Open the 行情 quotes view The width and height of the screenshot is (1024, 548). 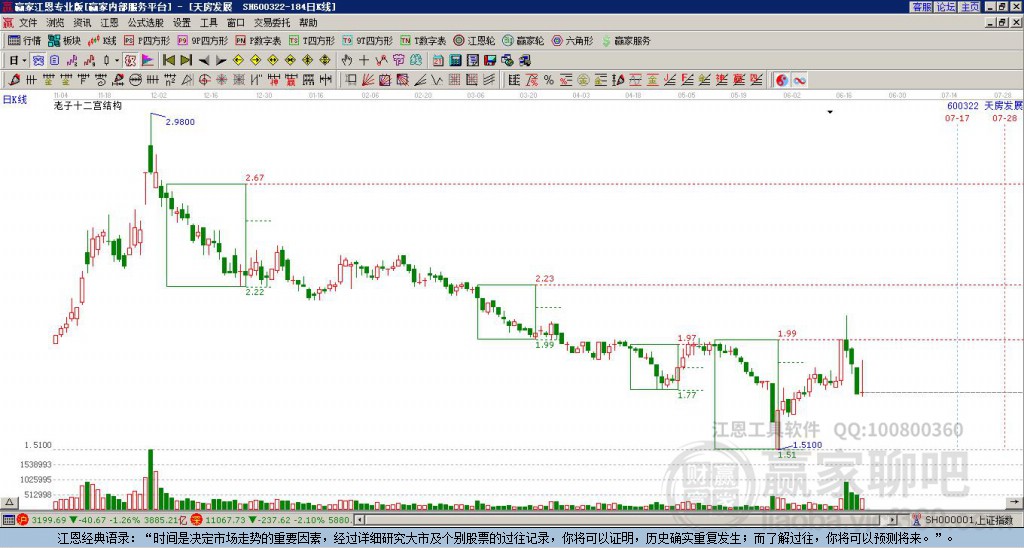click(25, 40)
